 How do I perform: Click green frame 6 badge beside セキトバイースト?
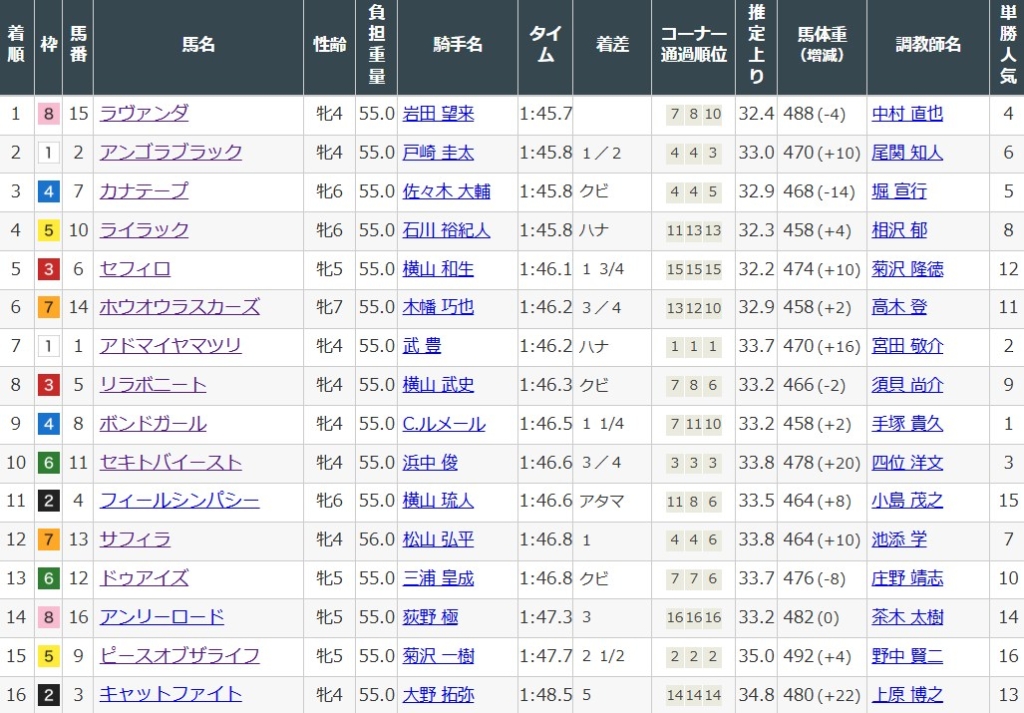[48, 463]
